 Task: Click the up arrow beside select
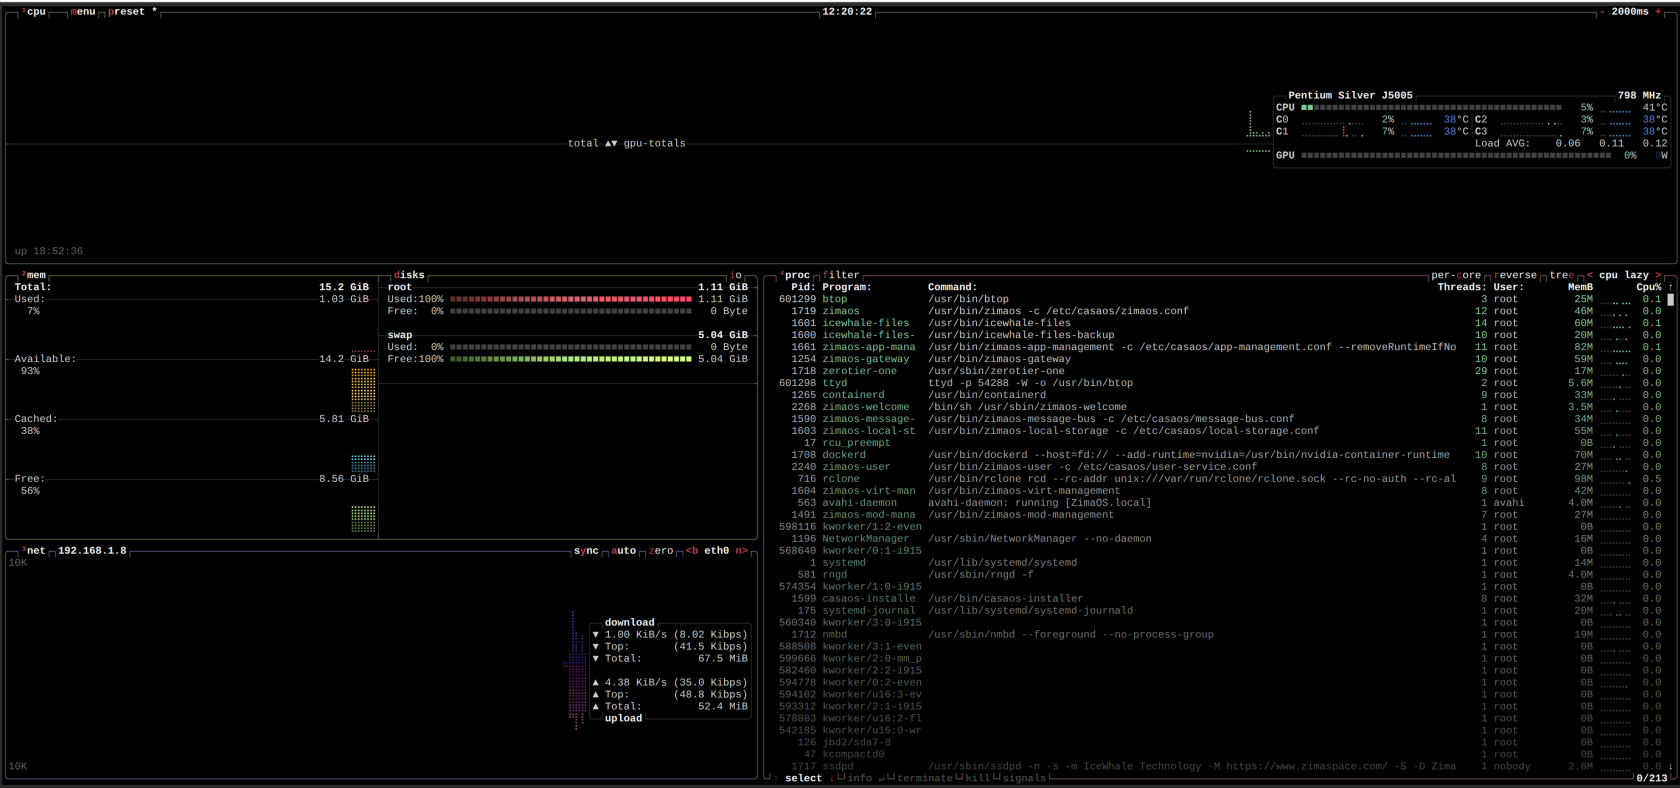(775, 778)
